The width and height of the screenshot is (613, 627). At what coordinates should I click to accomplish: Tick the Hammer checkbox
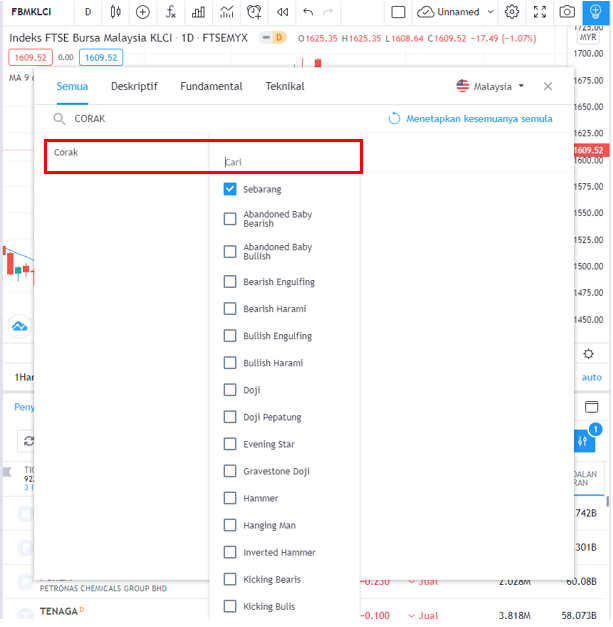pos(230,498)
